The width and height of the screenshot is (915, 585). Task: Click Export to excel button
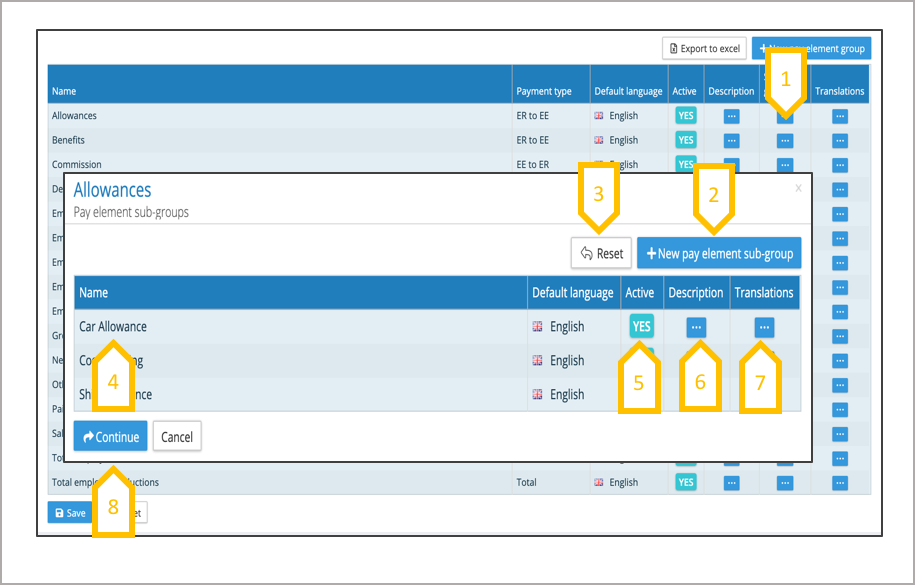(x=704, y=48)
